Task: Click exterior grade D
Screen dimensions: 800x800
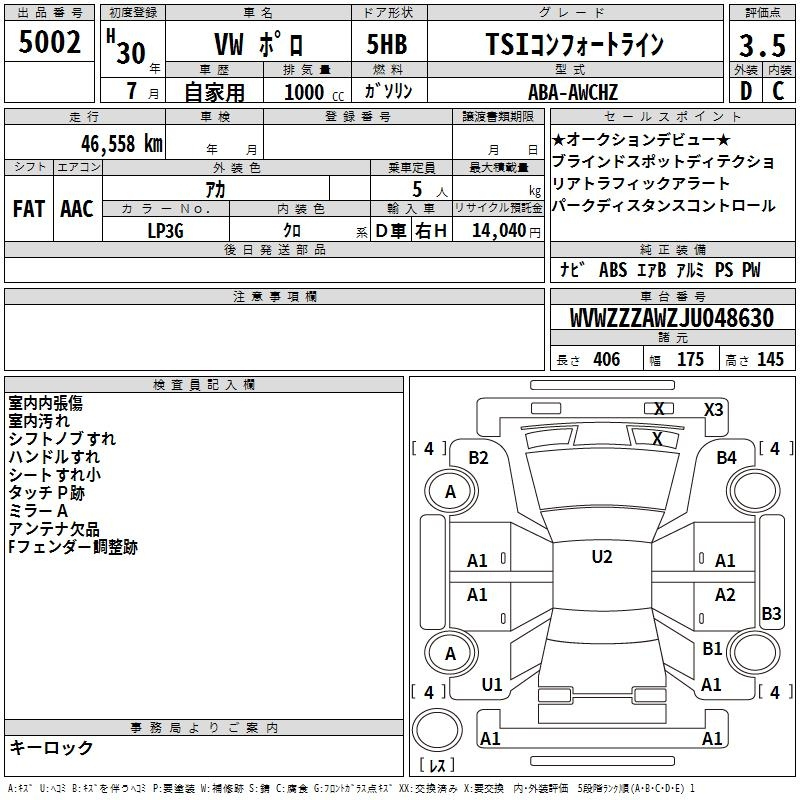Action: tap(746, 91)
